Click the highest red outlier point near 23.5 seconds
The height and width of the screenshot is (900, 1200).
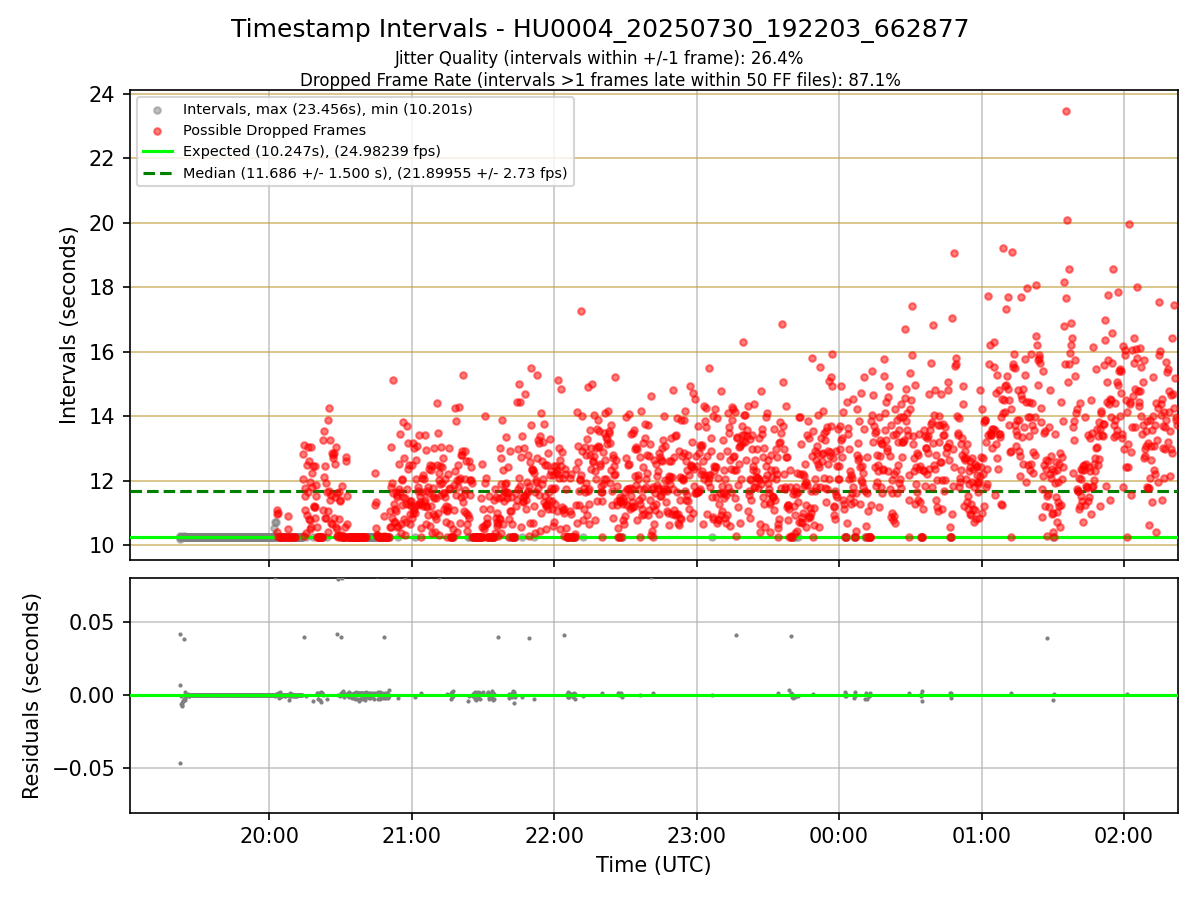1066,111
